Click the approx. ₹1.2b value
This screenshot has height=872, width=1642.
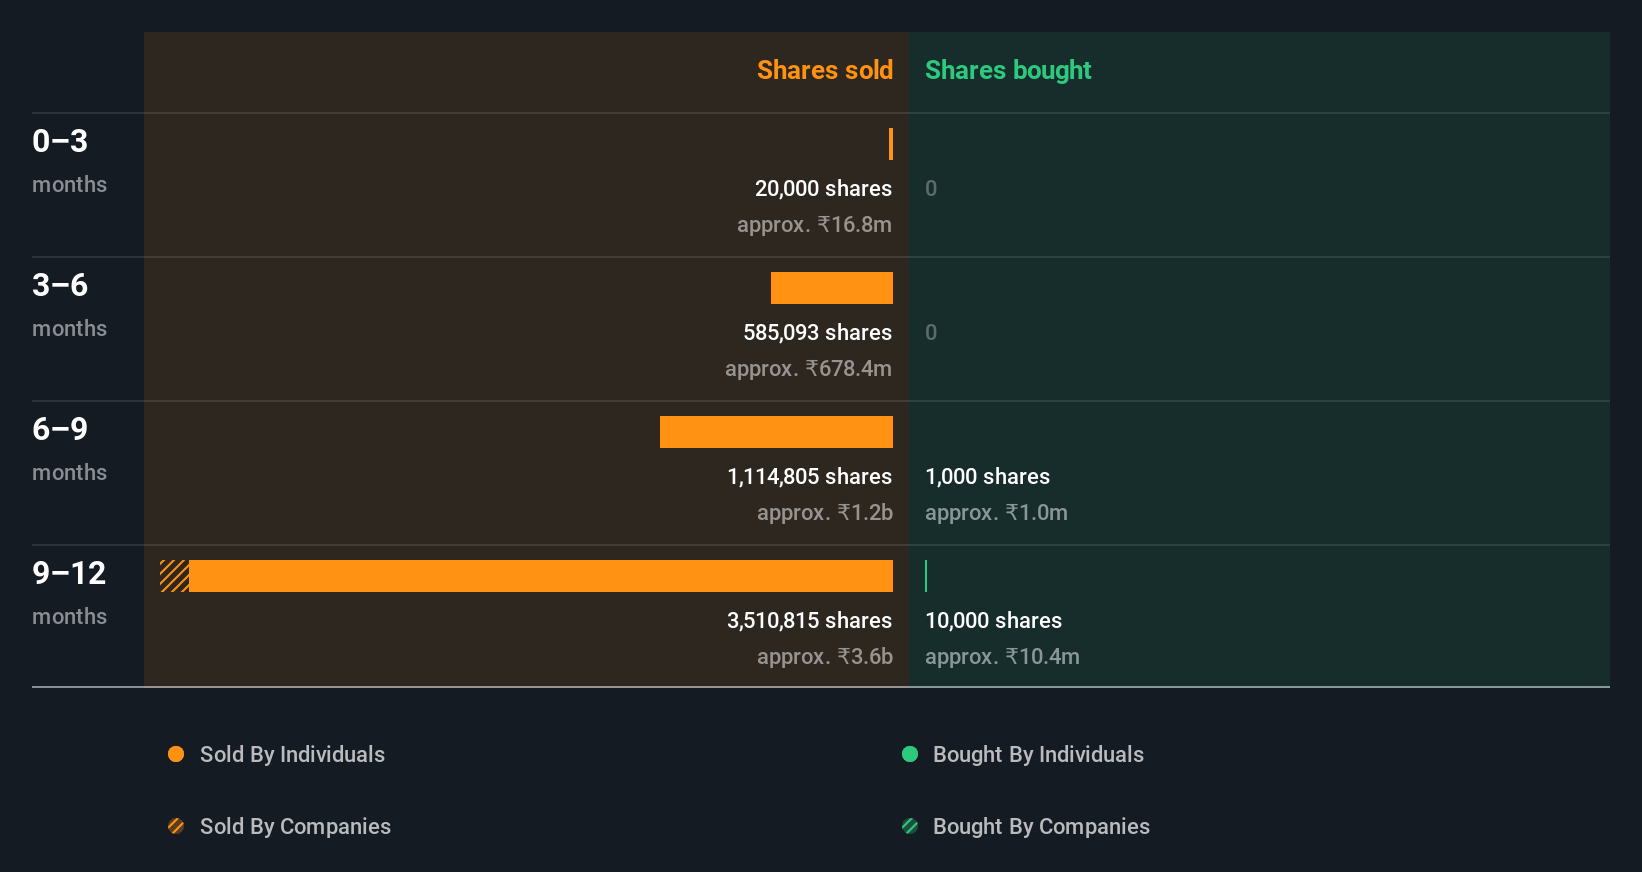(825, 512)
